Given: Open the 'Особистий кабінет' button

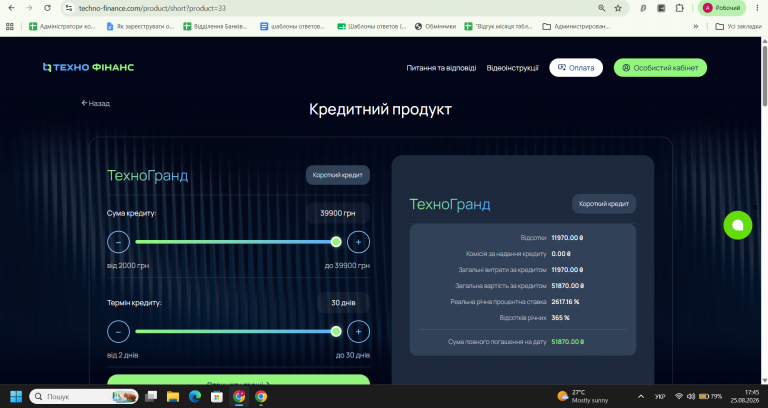Looking at the screenshot, I should (x=660, y=68).
